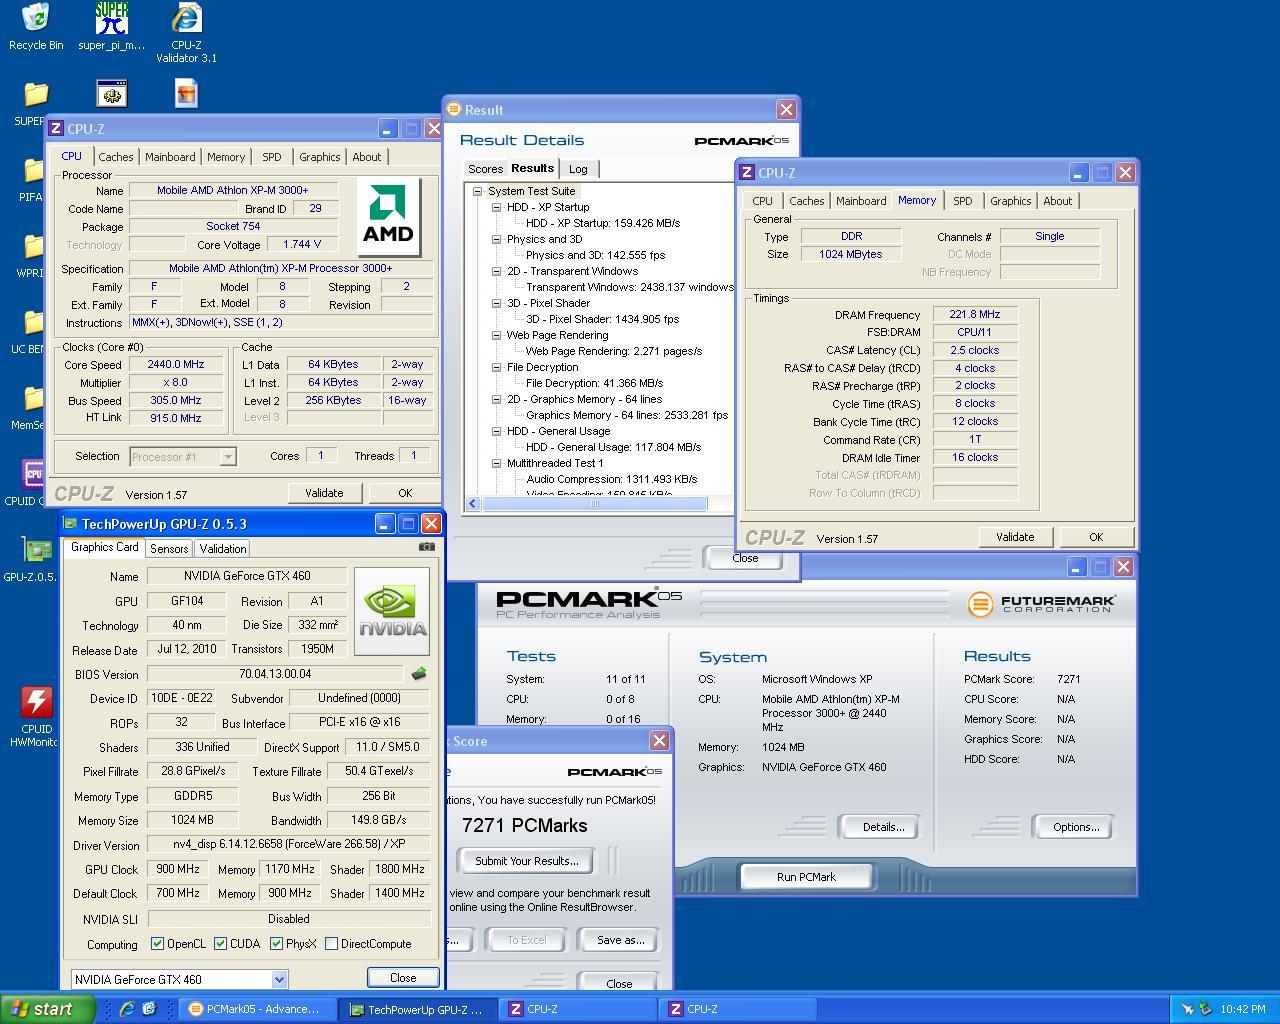Screen dimensions: 1280x1024
Task: Toggle the OpenCL checkbox
Action: click(157, 943)
